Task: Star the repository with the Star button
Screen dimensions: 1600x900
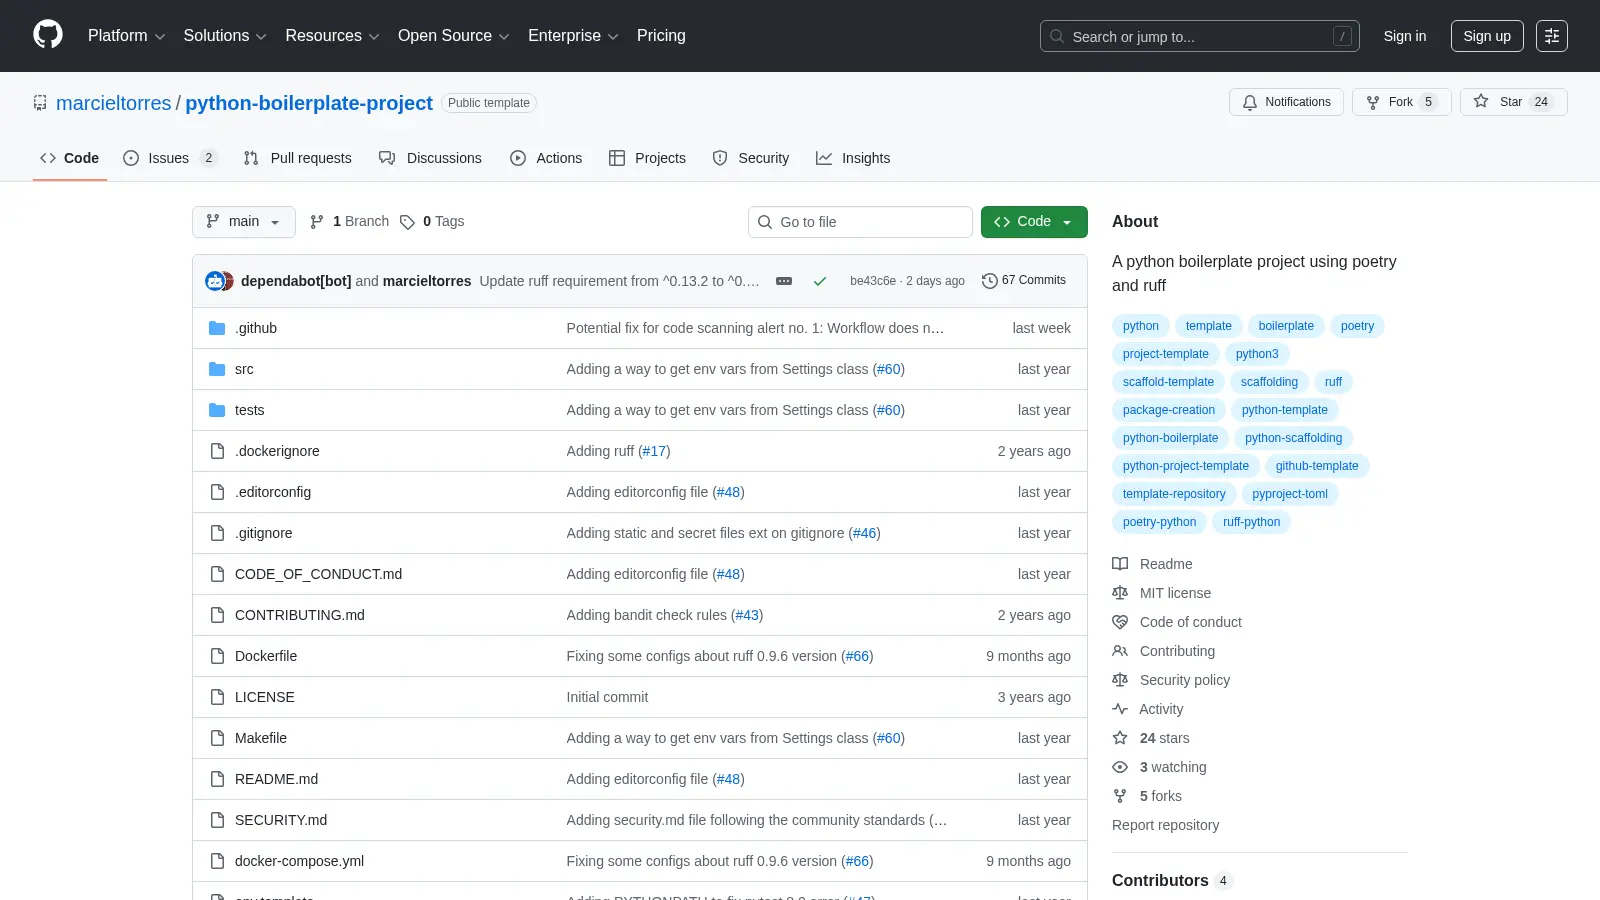Action: click(x=1513, y=102)
